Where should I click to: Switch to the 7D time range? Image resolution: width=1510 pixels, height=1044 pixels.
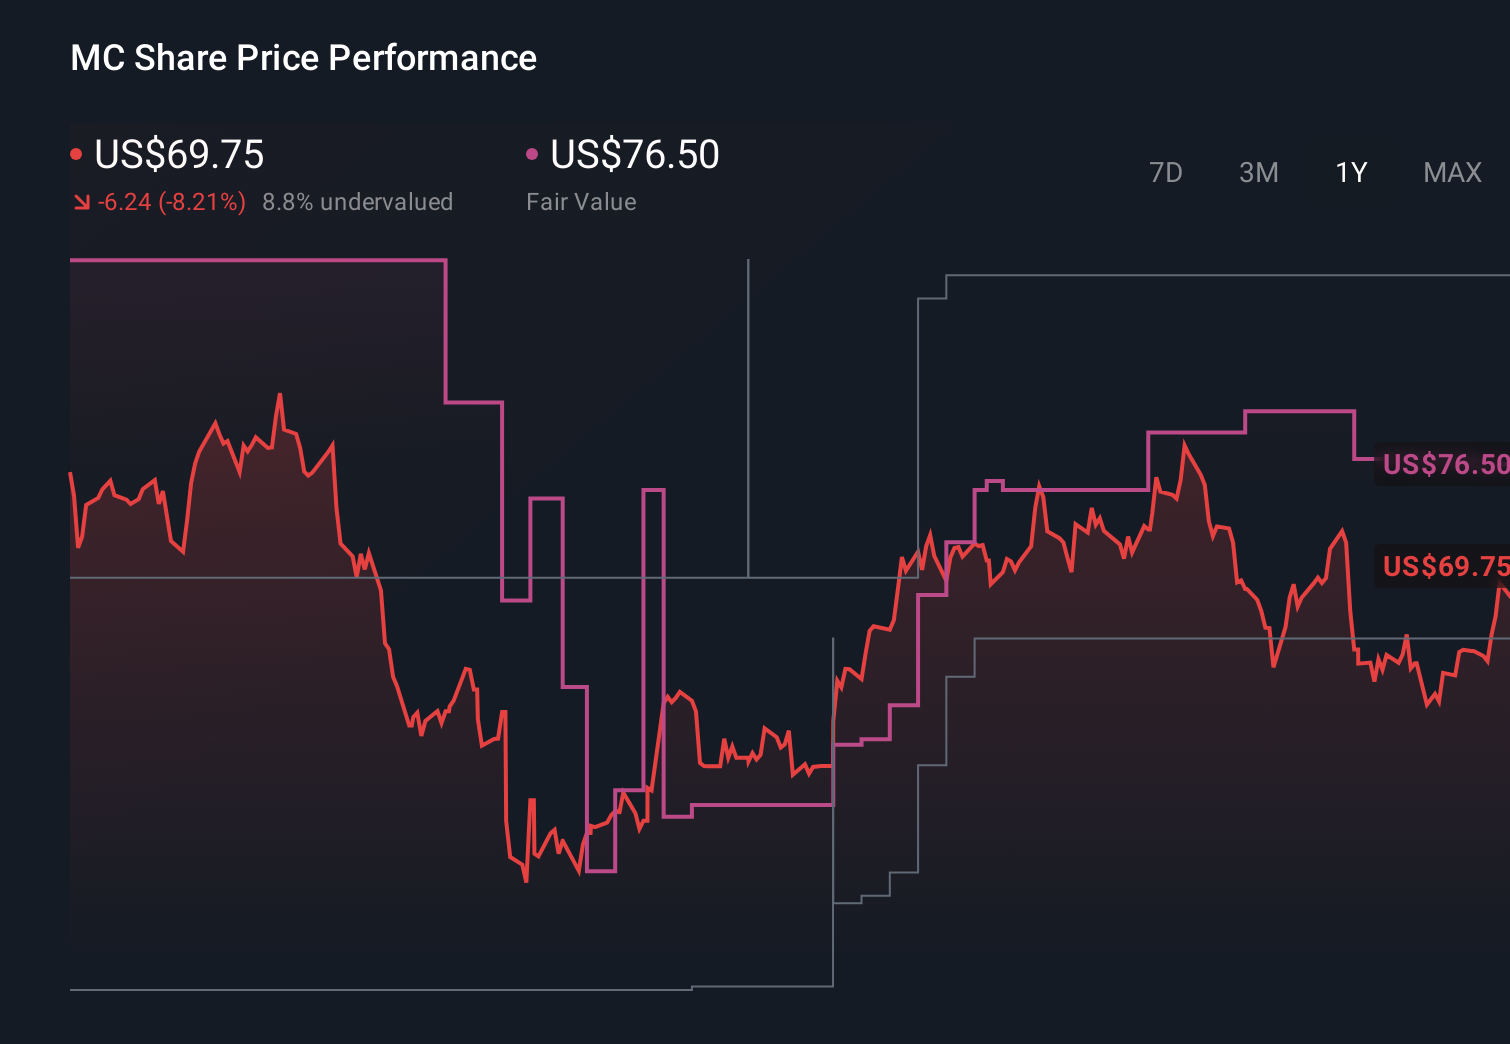coord(1167,172)
